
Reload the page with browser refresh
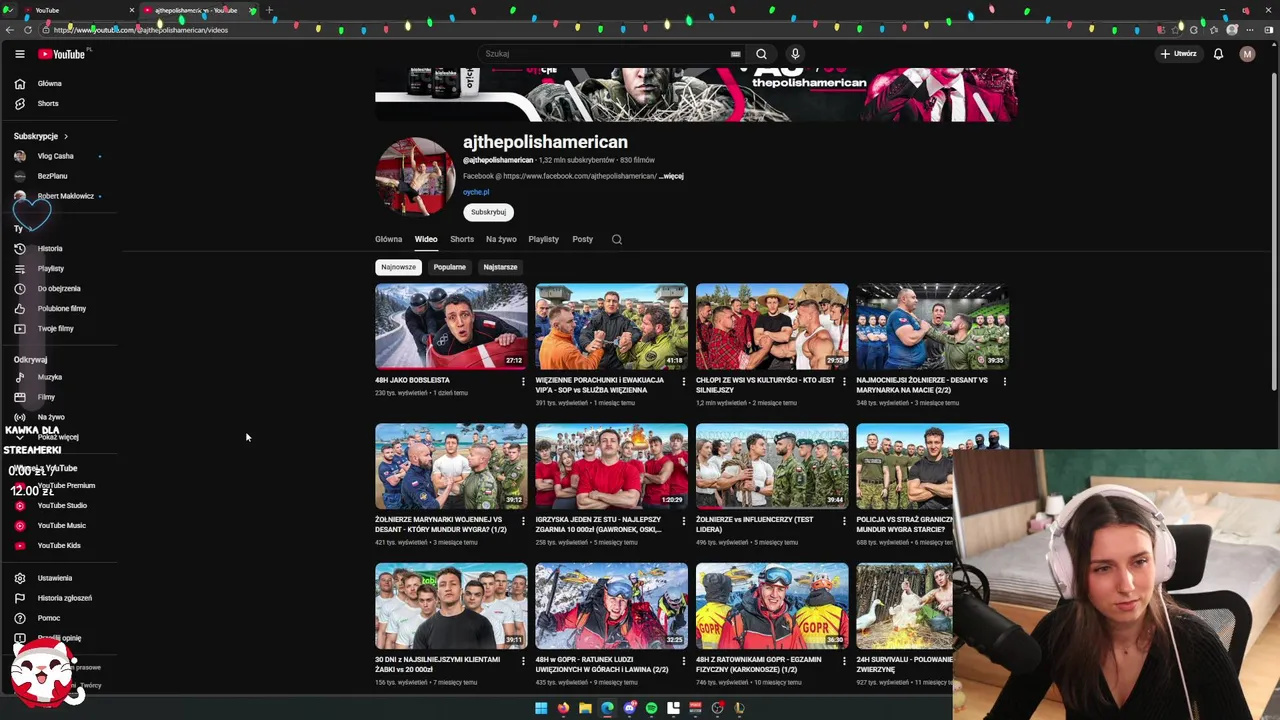pyautogui.click(x=28, y=30)
